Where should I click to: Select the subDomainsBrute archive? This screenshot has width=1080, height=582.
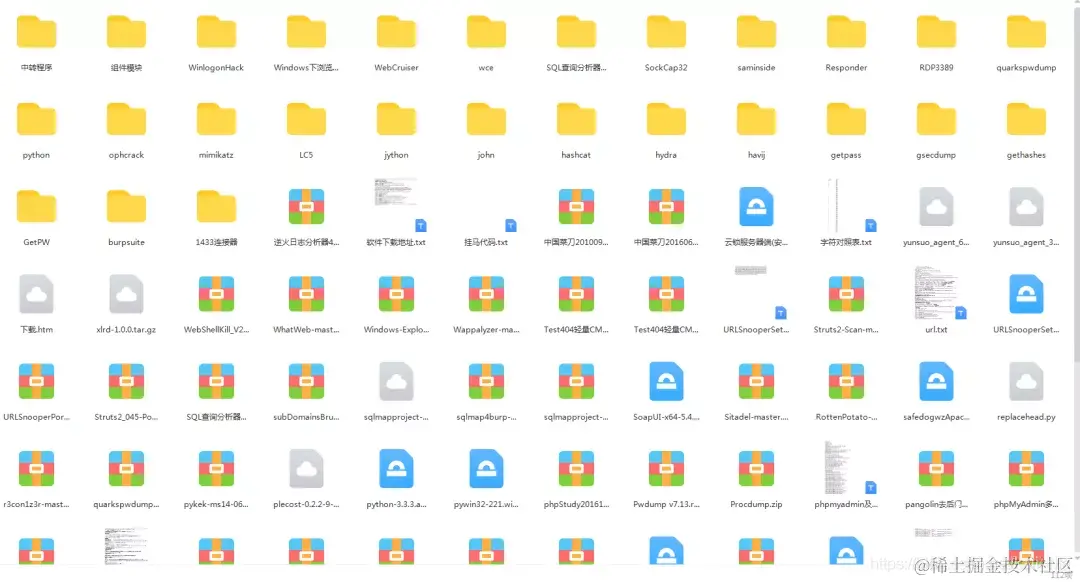[x=307, y=382]
